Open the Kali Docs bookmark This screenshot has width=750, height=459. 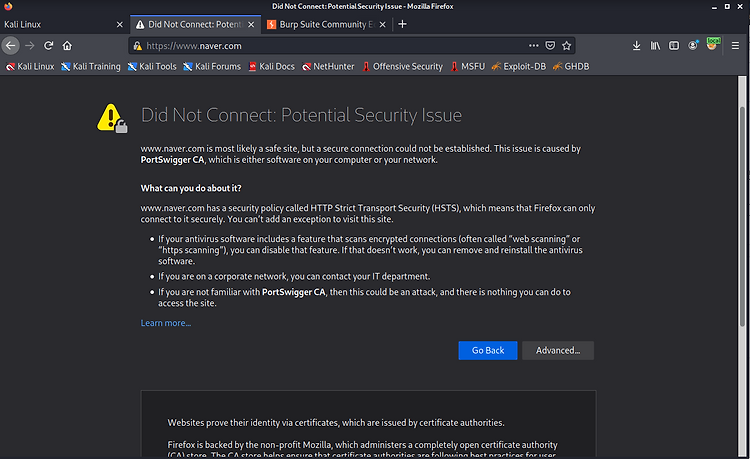coord(272,66)
